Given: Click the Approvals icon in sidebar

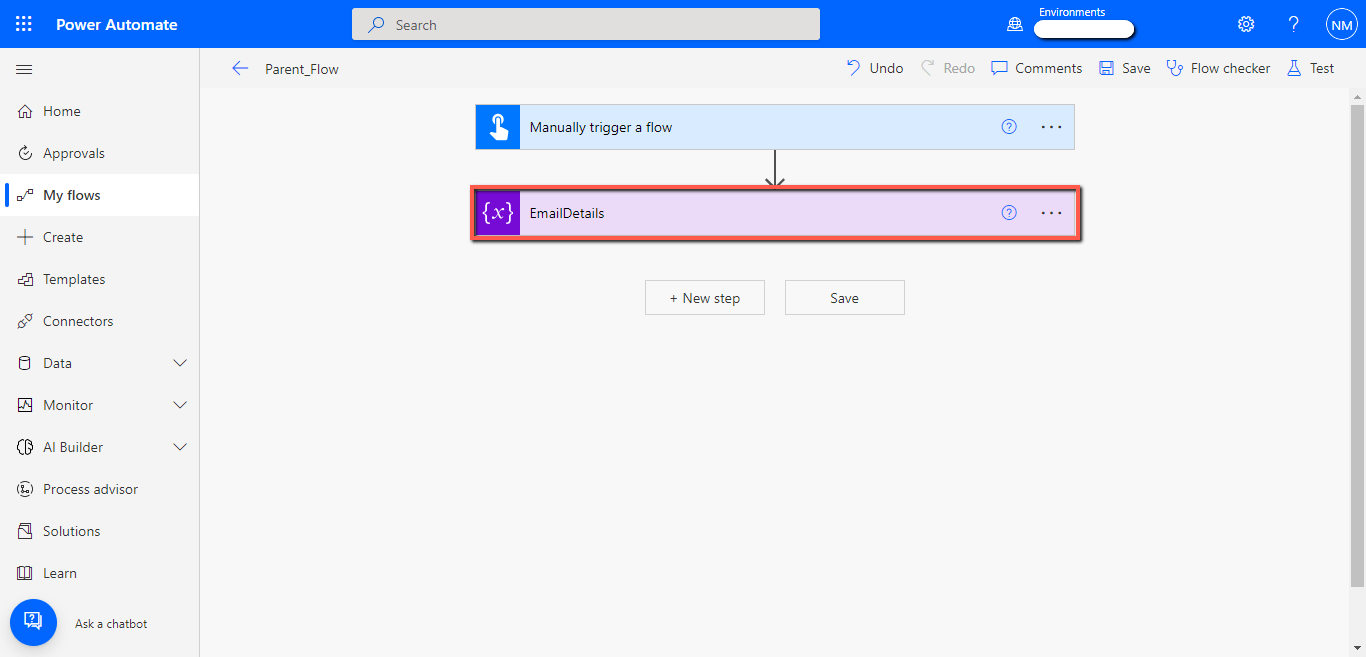Looking at the screenshot, I should [x=26, y=153].
